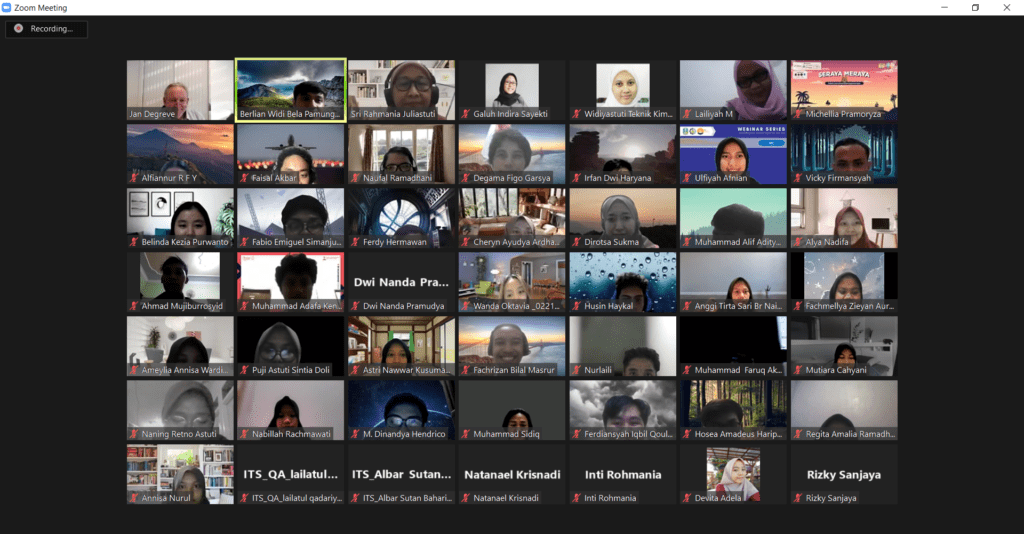Click the Zoom logo in title bar

coord(7,7)
